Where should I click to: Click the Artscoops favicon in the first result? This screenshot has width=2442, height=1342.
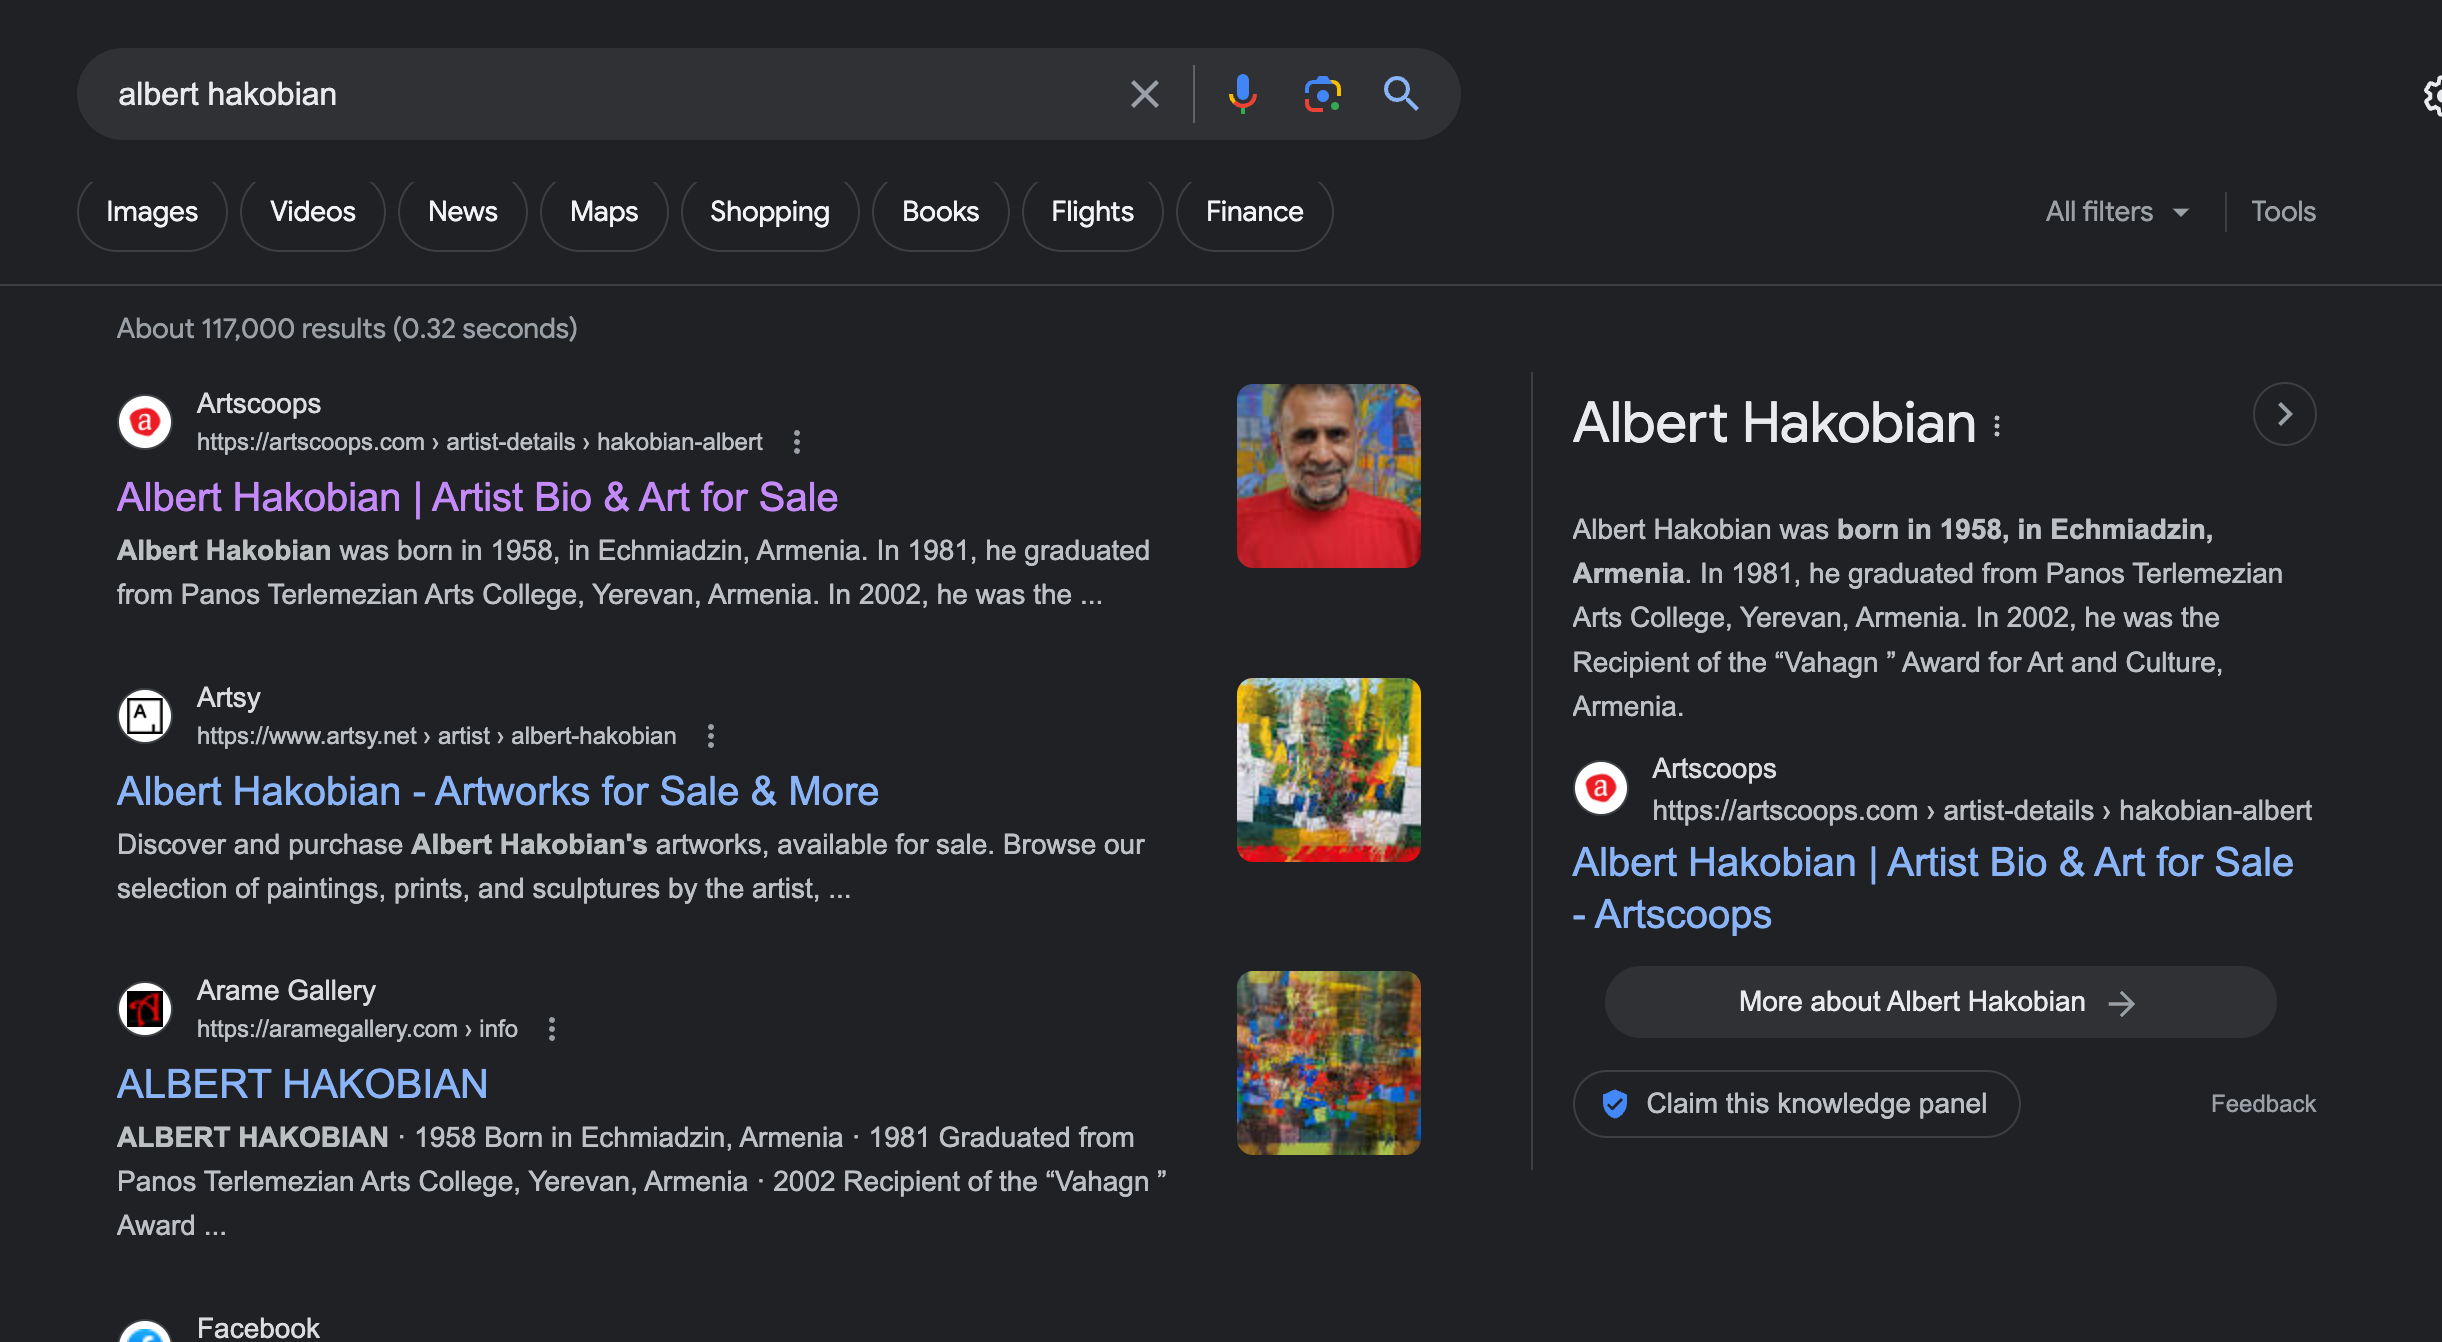[145, 422]
